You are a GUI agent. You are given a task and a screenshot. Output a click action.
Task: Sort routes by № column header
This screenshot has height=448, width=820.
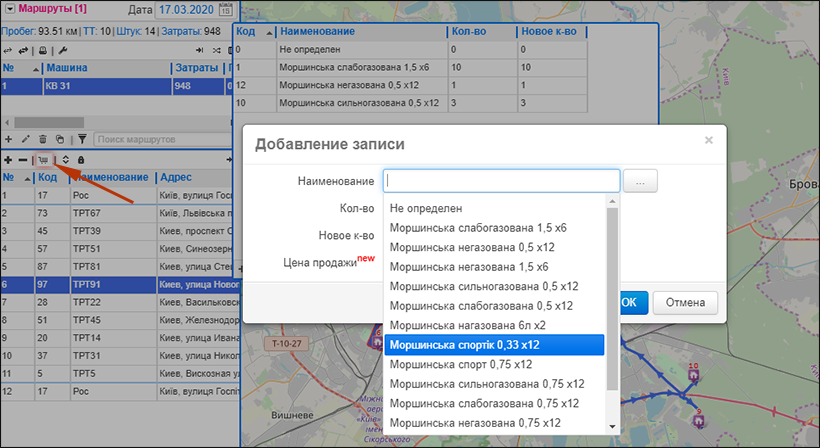tap(21, 68)
